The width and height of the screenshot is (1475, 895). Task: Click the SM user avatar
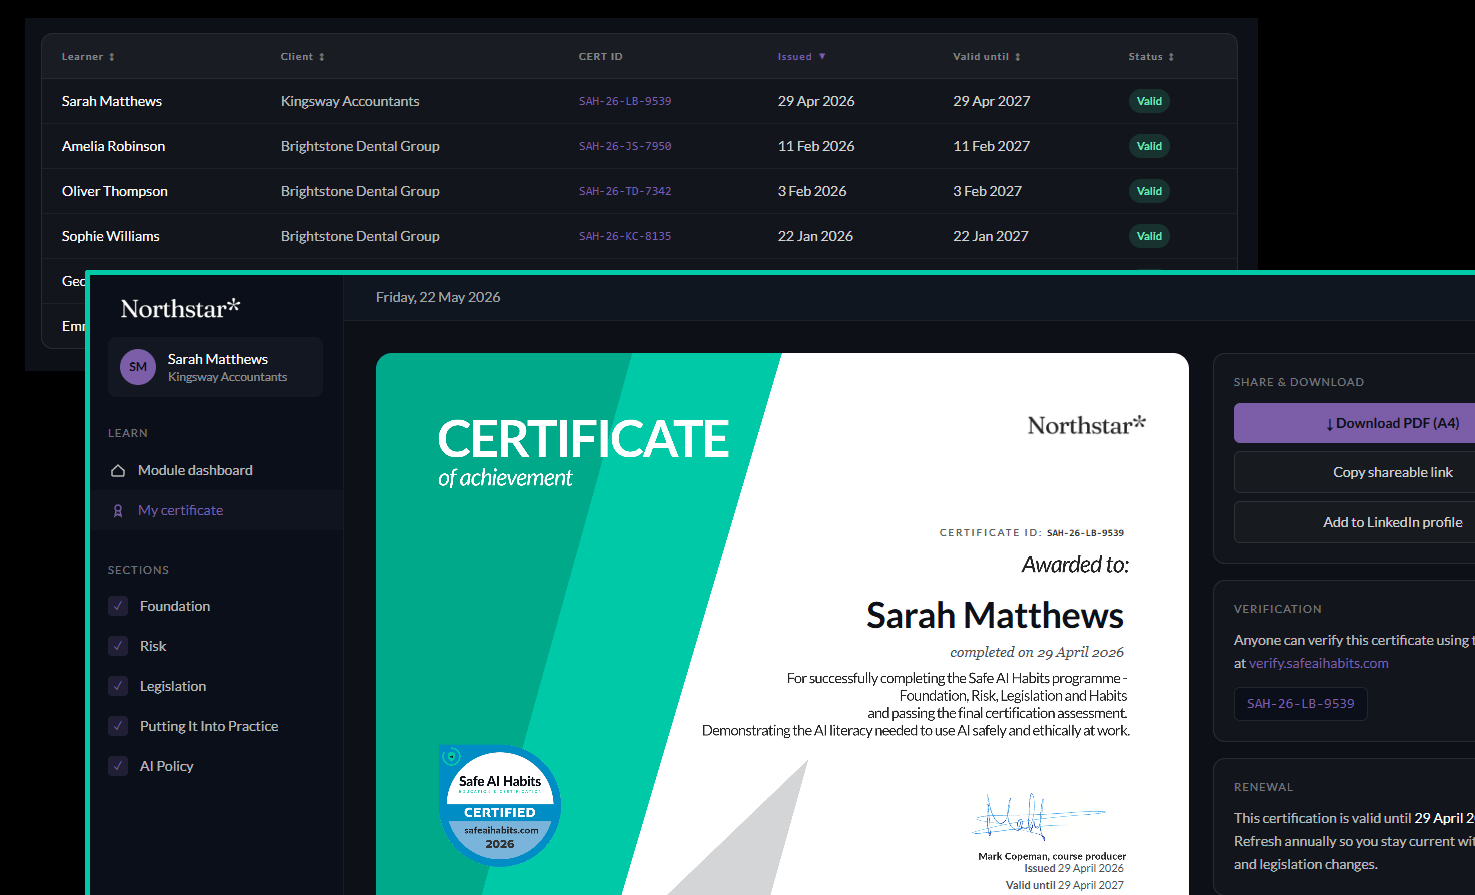(x=138, y=367)
